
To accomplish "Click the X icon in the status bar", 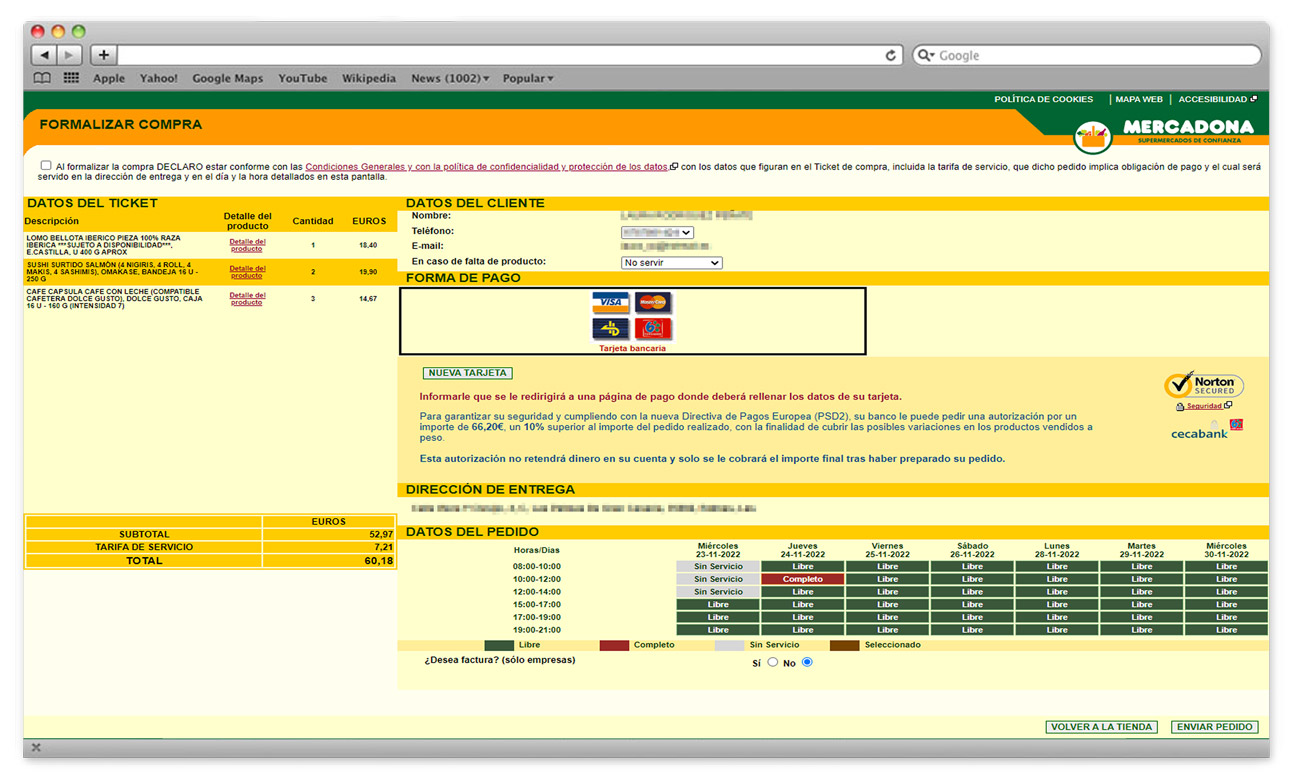I will (36, 747).
